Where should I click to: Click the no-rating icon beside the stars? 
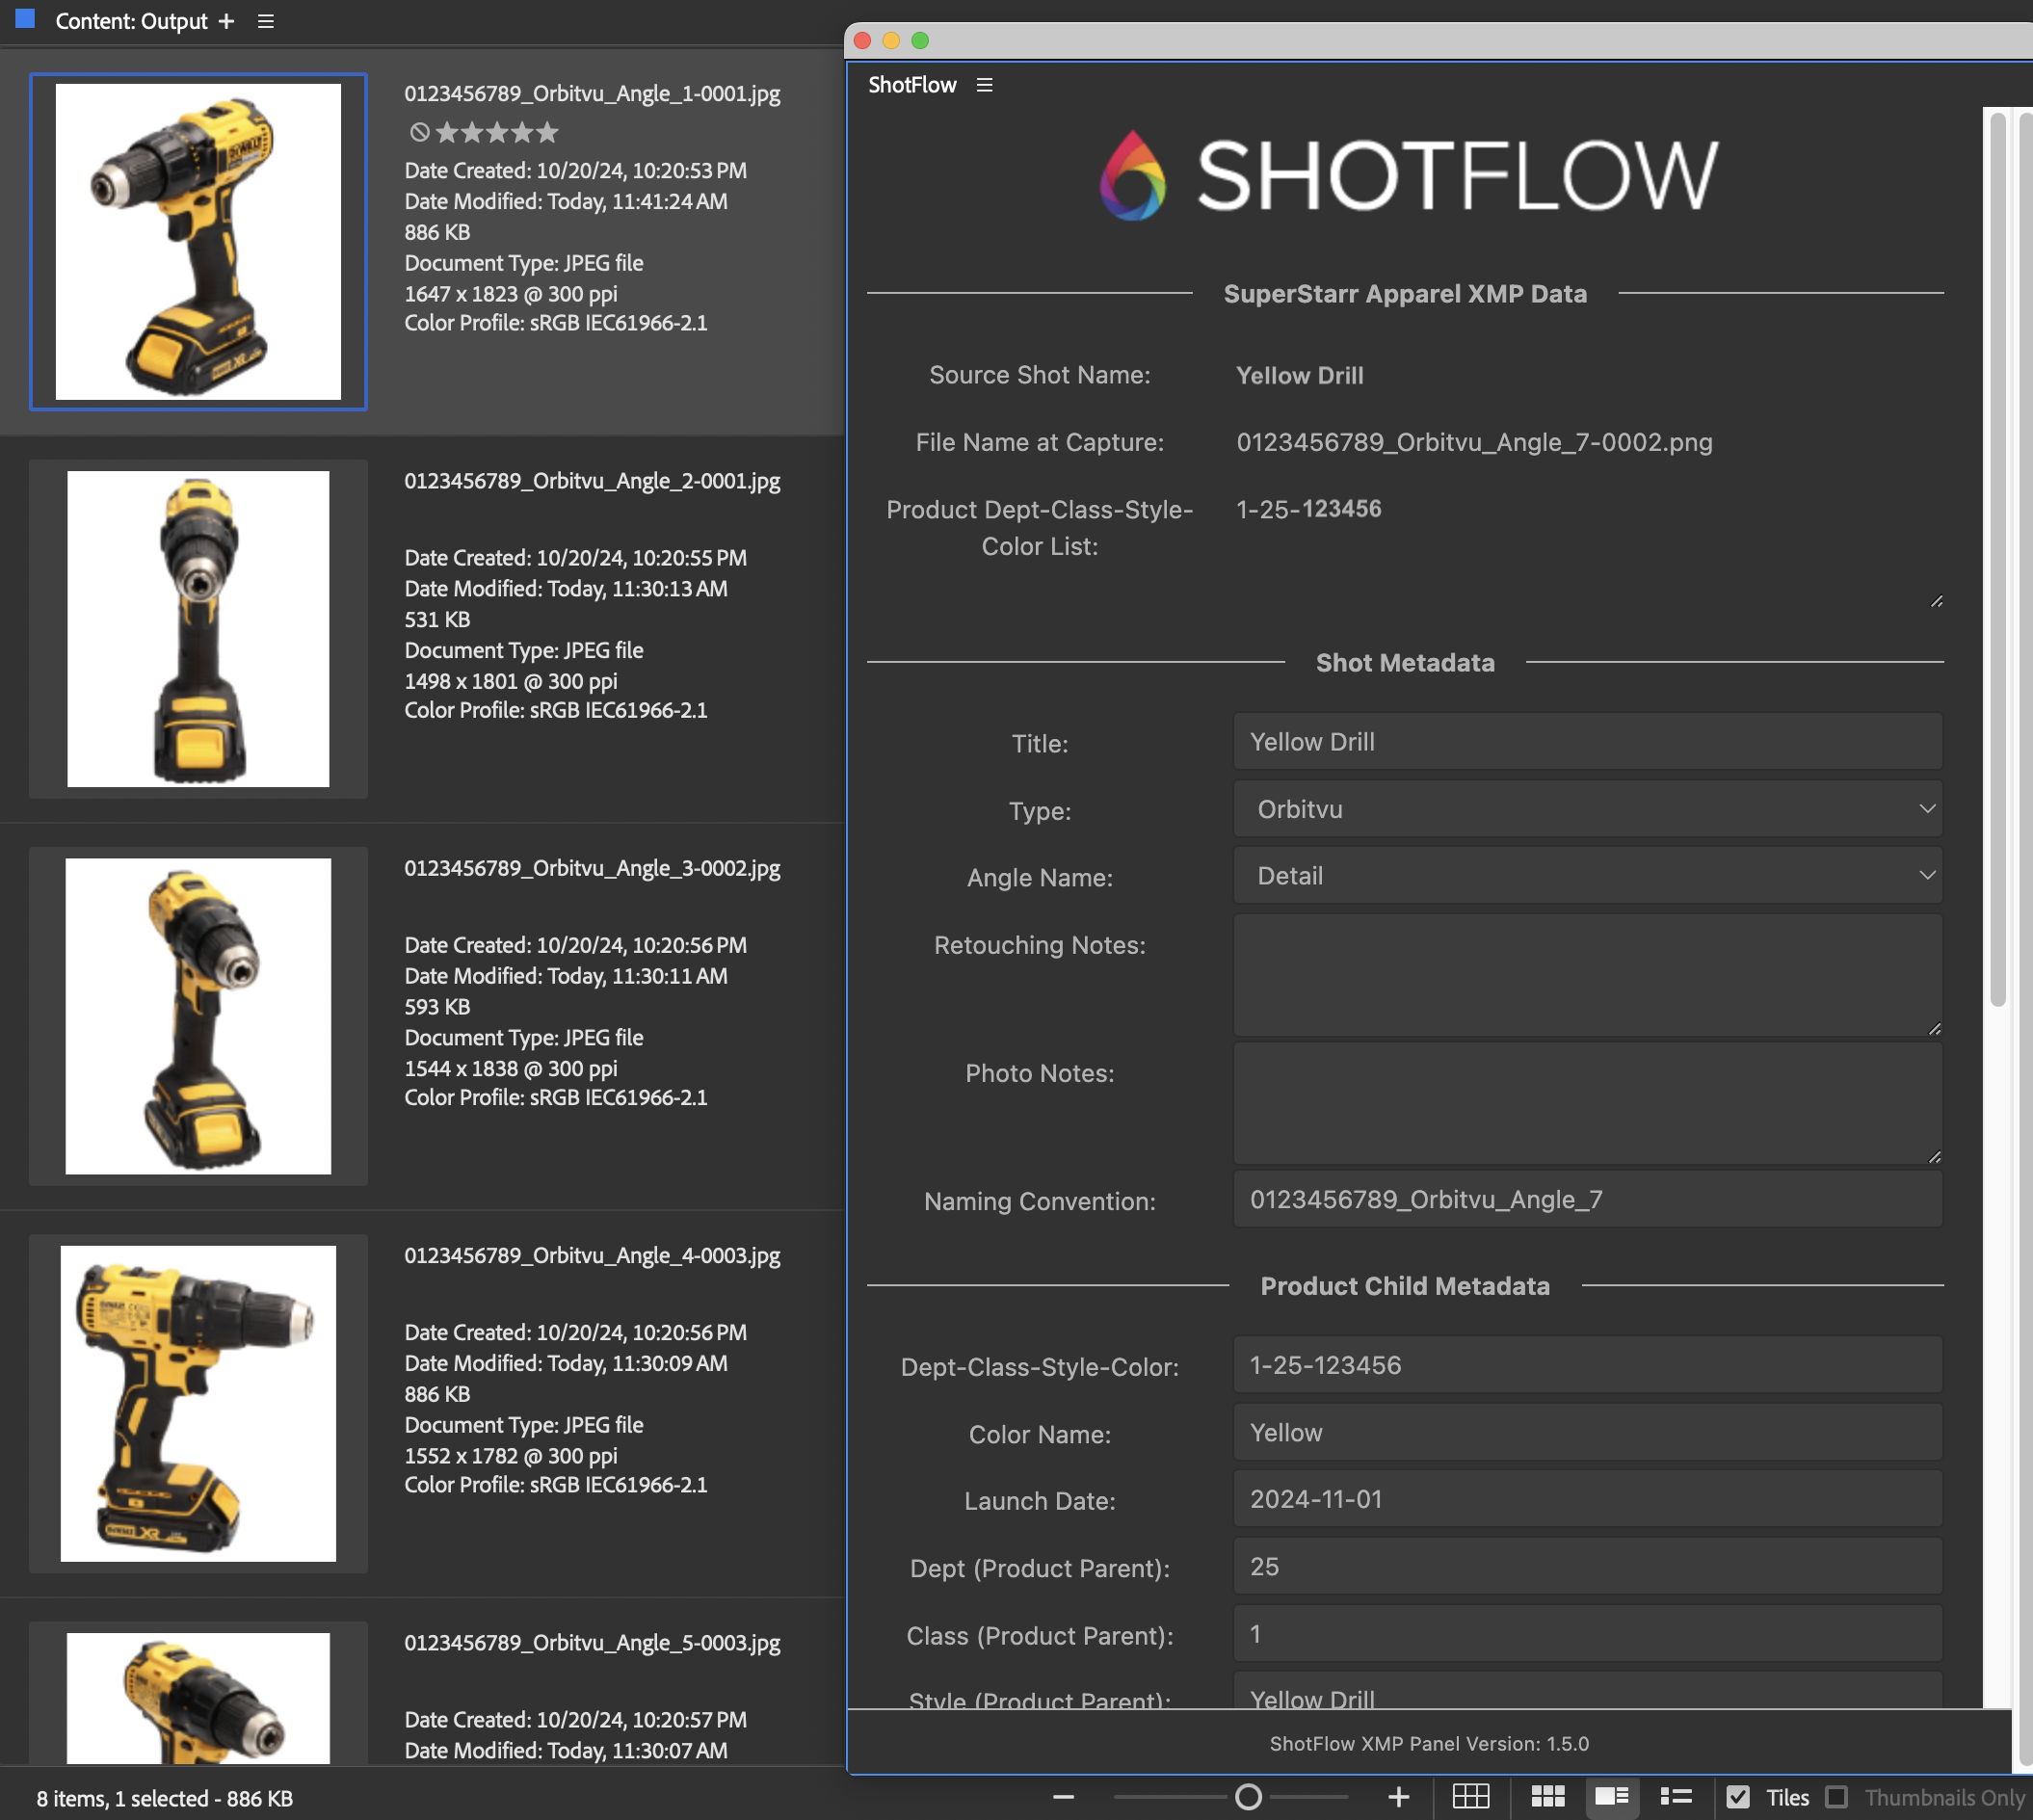(419, 132)
